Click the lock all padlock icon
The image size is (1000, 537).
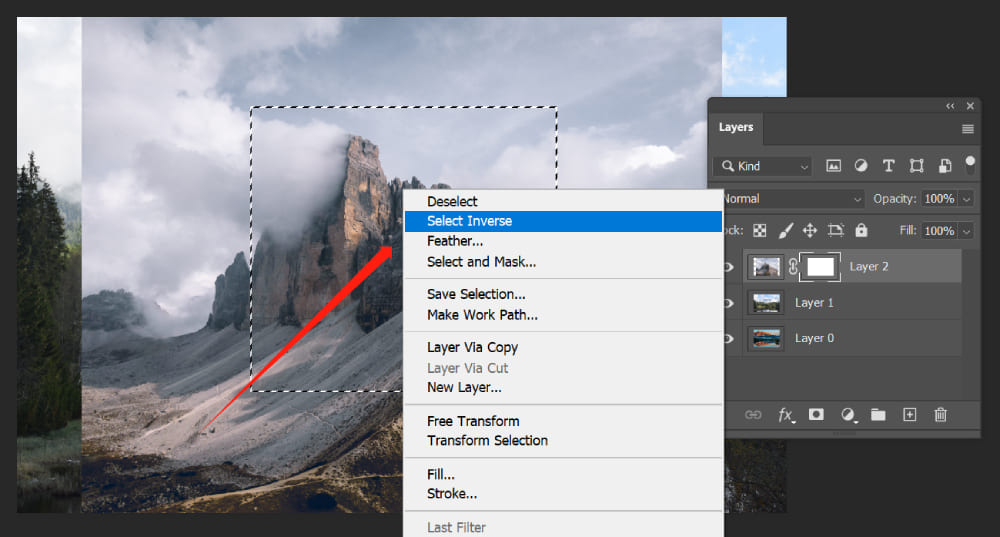click(861, 230)
